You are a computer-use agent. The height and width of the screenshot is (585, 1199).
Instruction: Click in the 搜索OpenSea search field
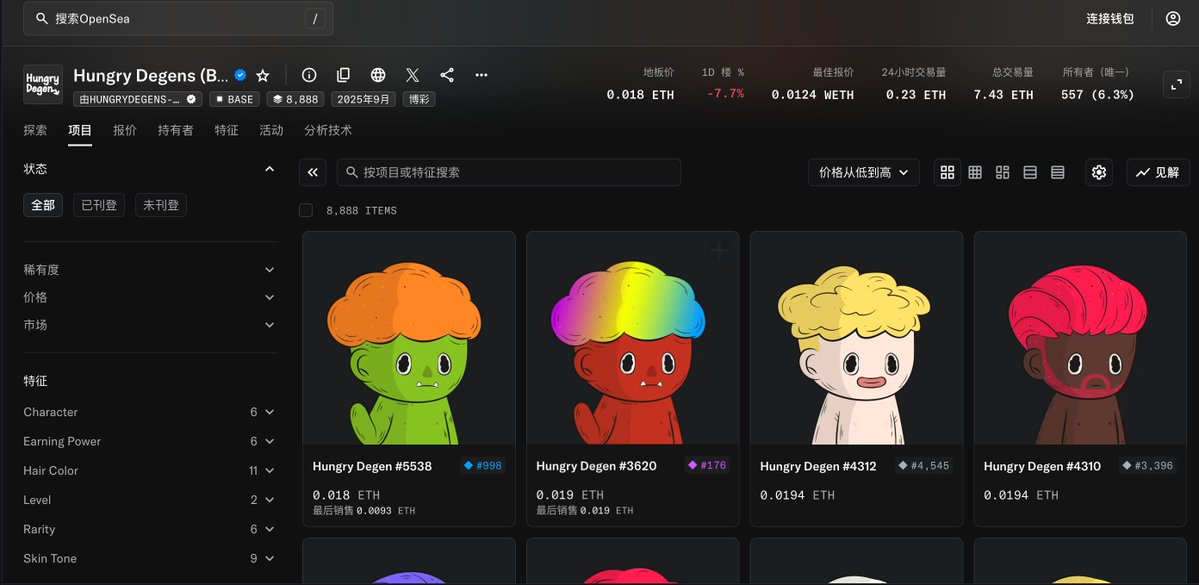coord(178,18)
